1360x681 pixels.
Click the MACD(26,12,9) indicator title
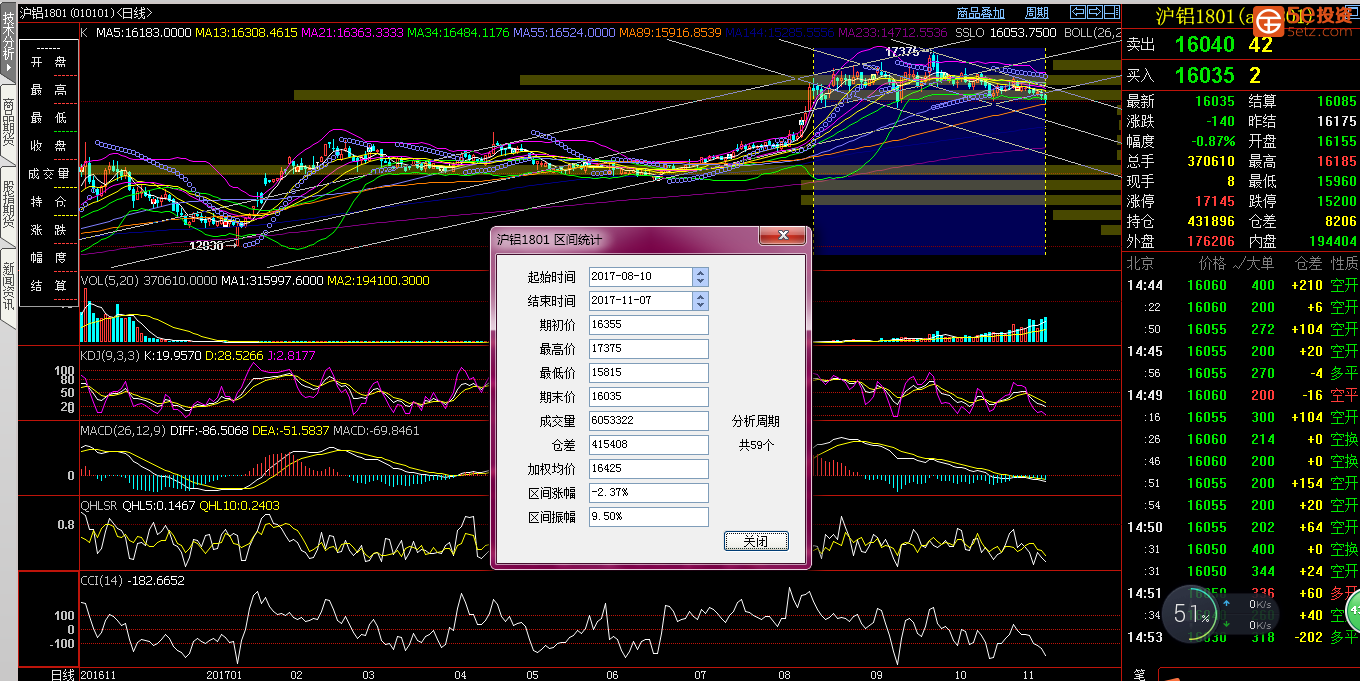[124, 431]
